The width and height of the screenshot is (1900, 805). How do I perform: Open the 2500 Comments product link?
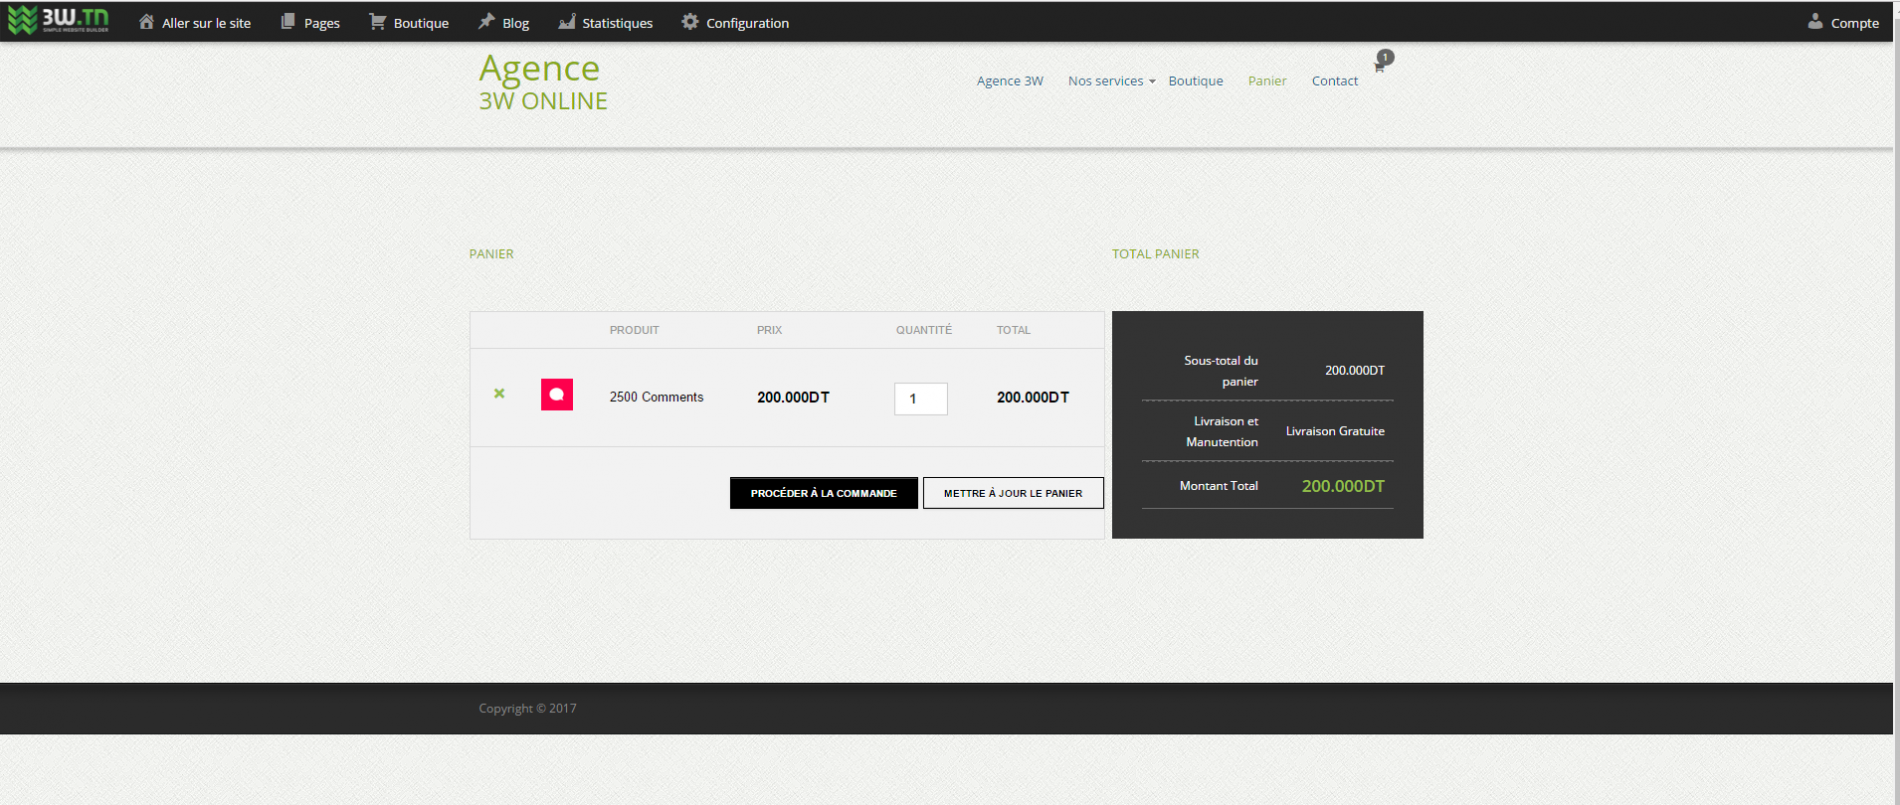657,397
